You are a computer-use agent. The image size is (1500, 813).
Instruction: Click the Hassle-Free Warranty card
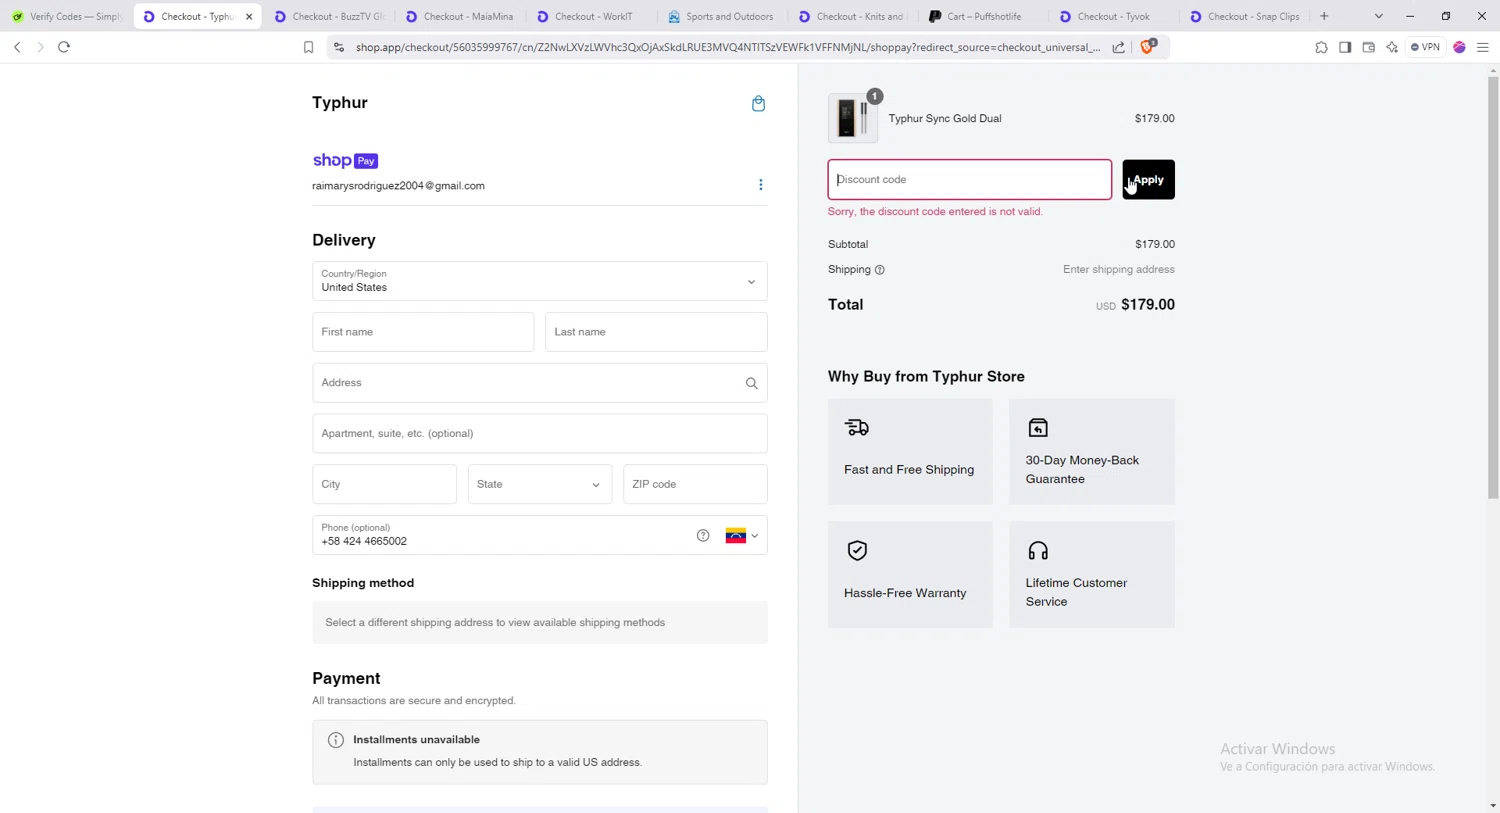point(910,575)
